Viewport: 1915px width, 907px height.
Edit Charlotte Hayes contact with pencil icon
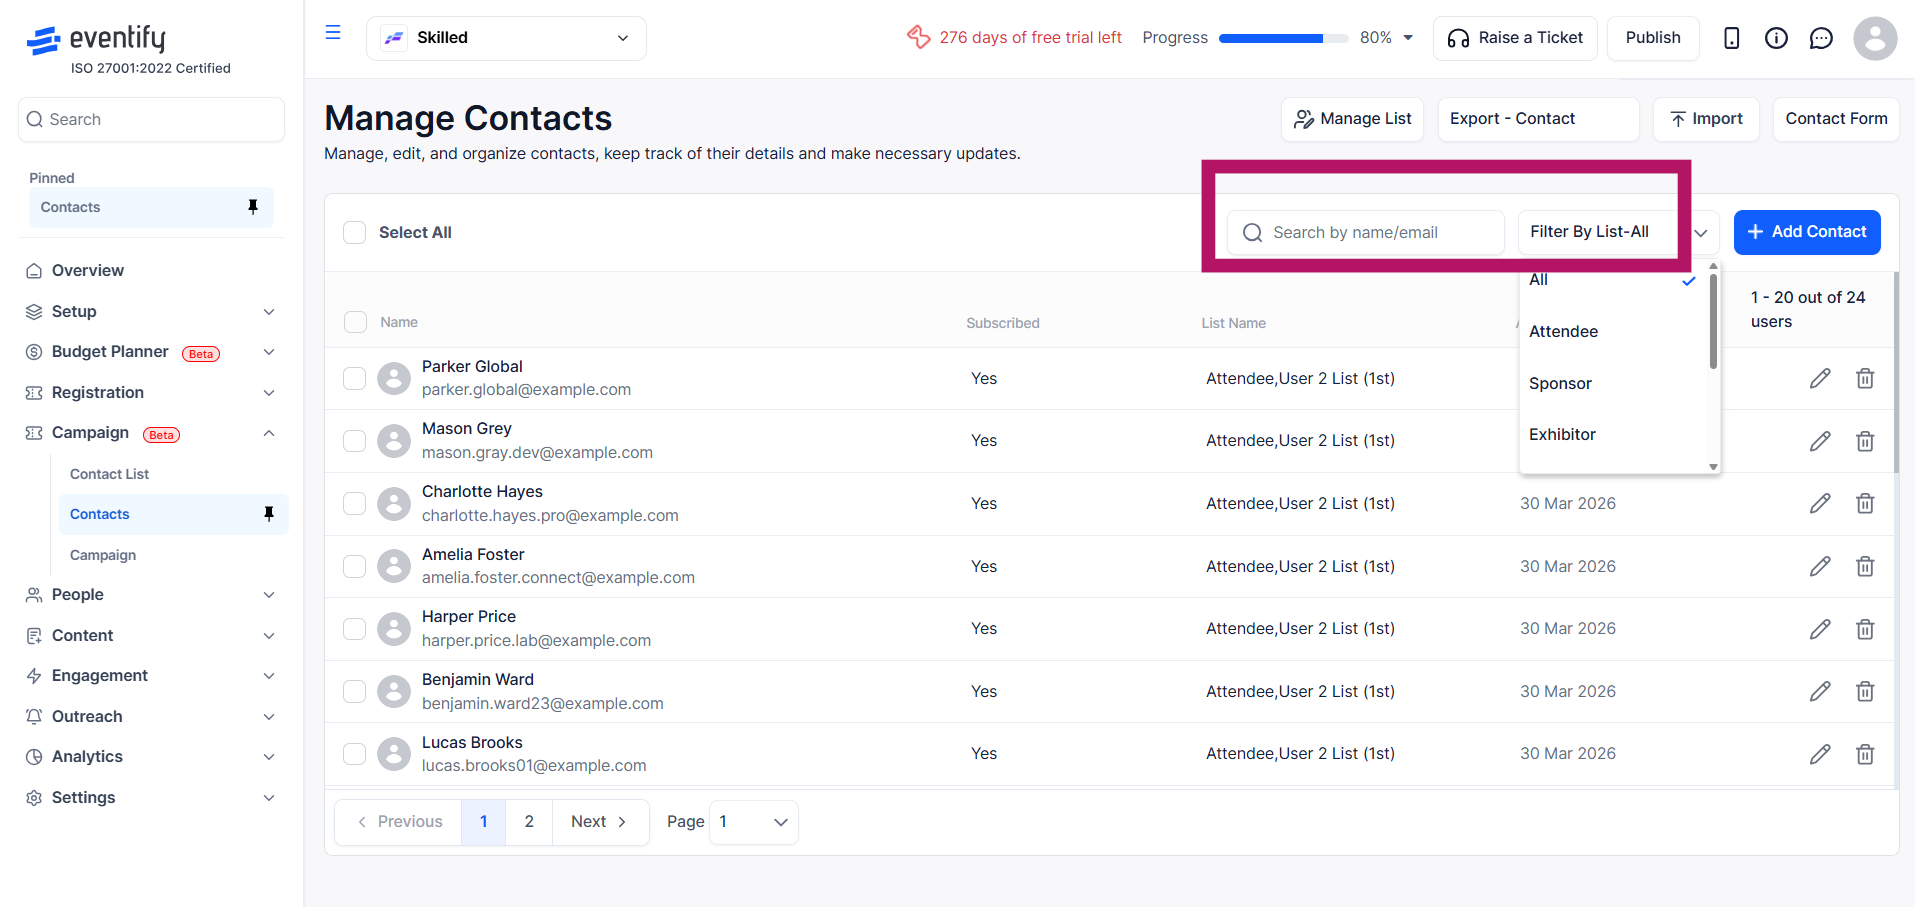pos(1820,503)
